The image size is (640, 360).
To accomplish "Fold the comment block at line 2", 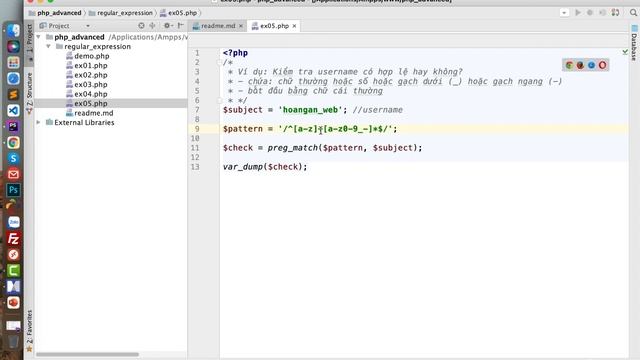I will [220, 62].
